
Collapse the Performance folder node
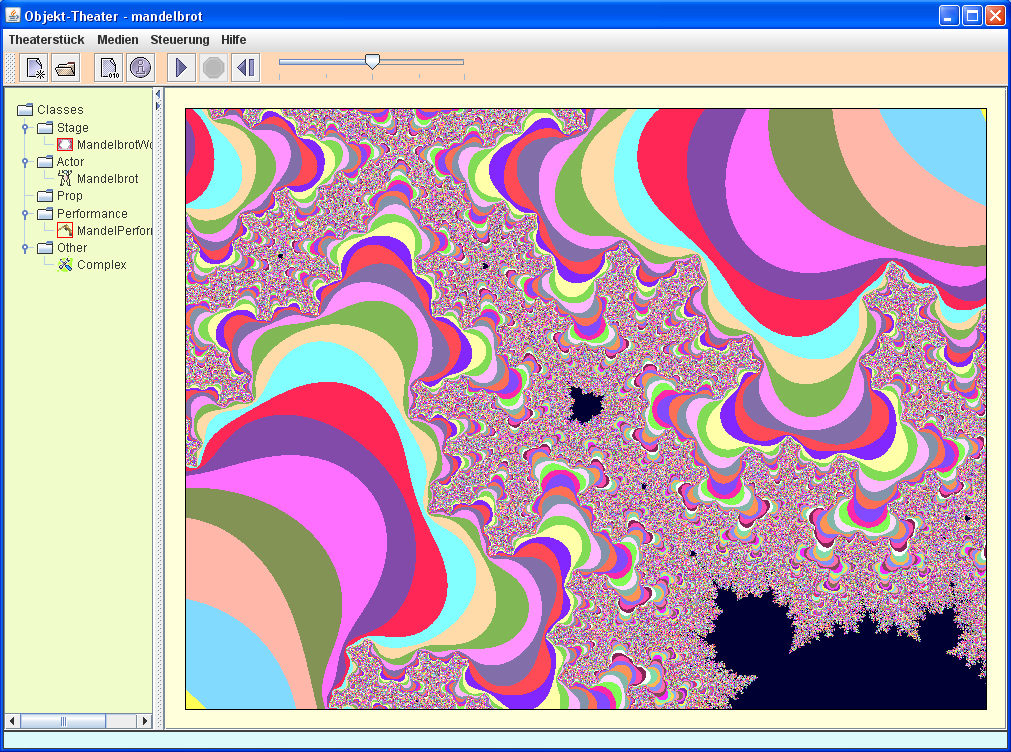pos(25,214)
